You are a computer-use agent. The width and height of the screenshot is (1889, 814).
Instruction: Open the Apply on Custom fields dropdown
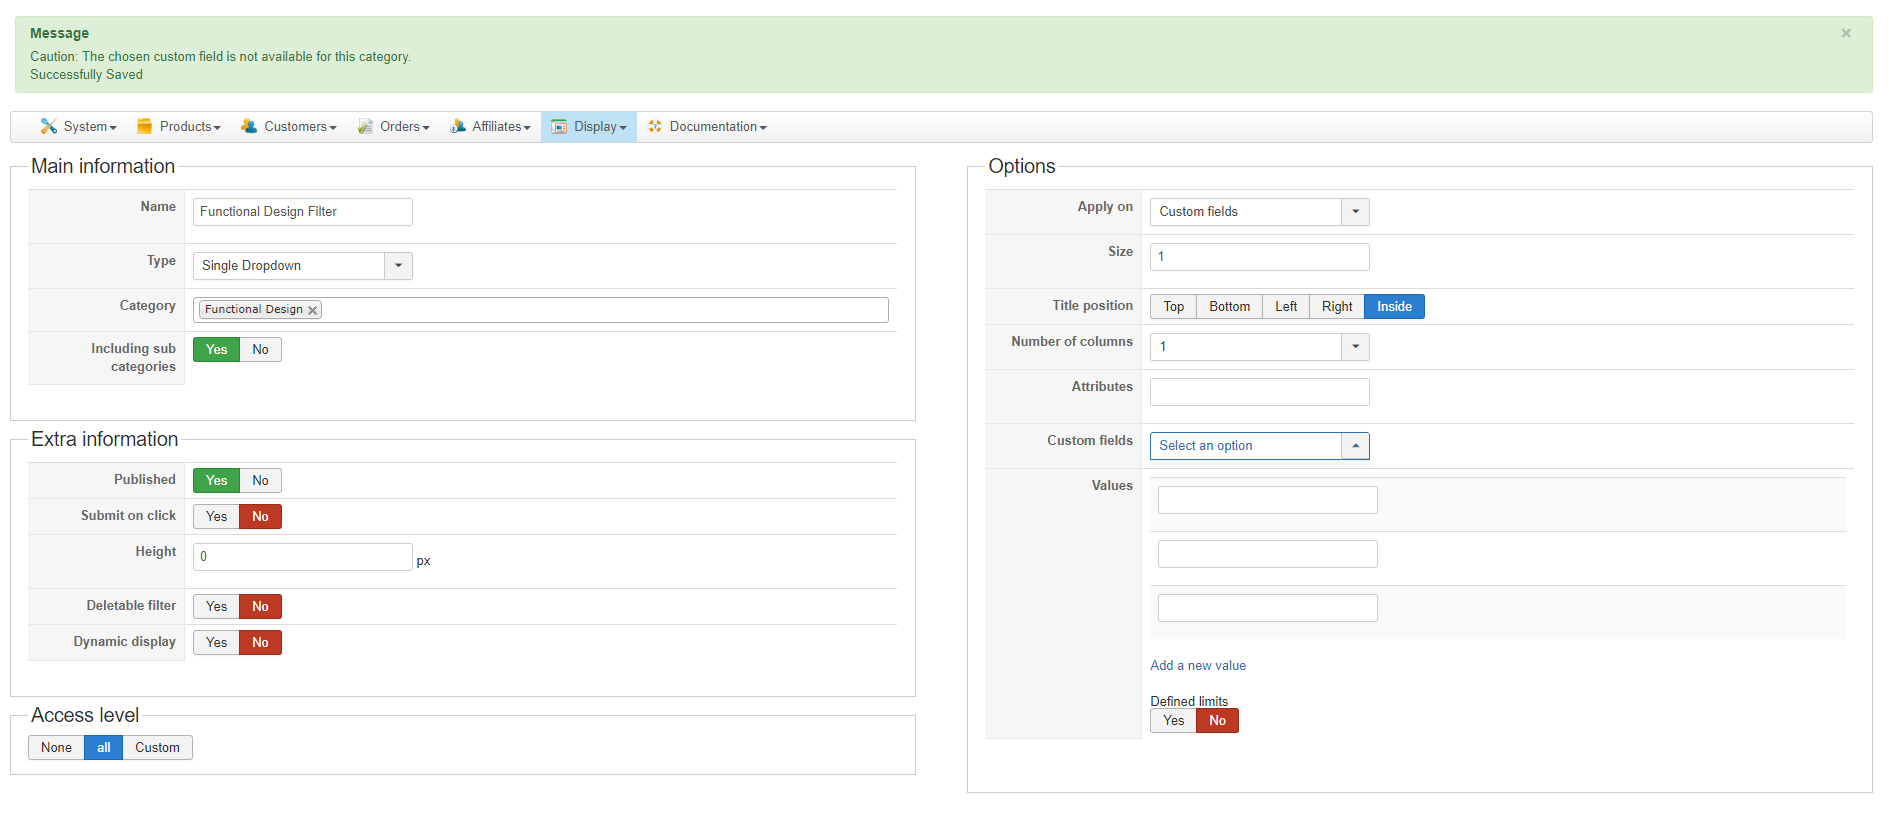click(1259, 211)
